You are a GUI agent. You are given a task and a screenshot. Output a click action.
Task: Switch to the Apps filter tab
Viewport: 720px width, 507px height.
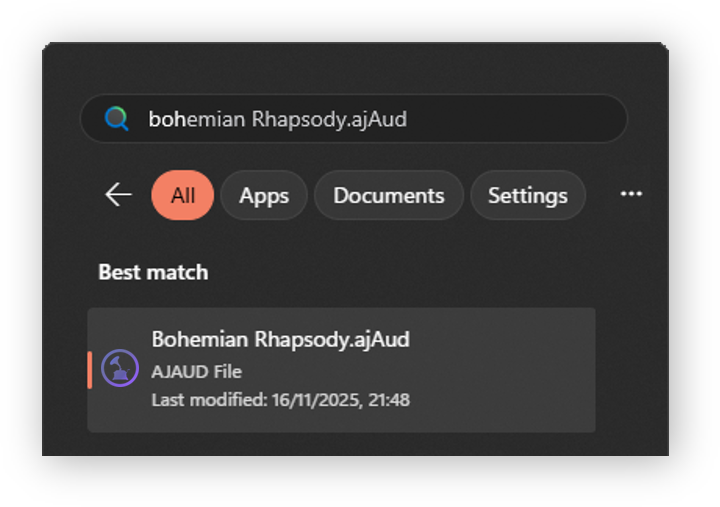264,195
